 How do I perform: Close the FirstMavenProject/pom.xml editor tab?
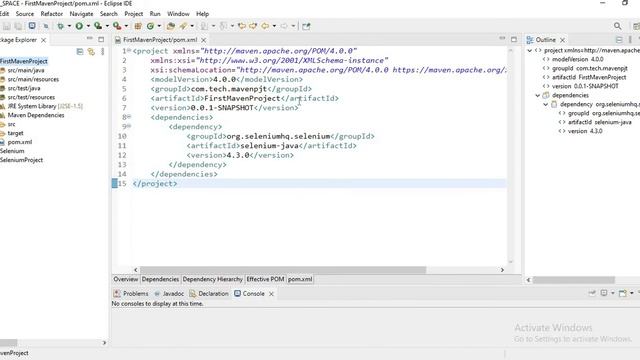(x=203, y=40)
